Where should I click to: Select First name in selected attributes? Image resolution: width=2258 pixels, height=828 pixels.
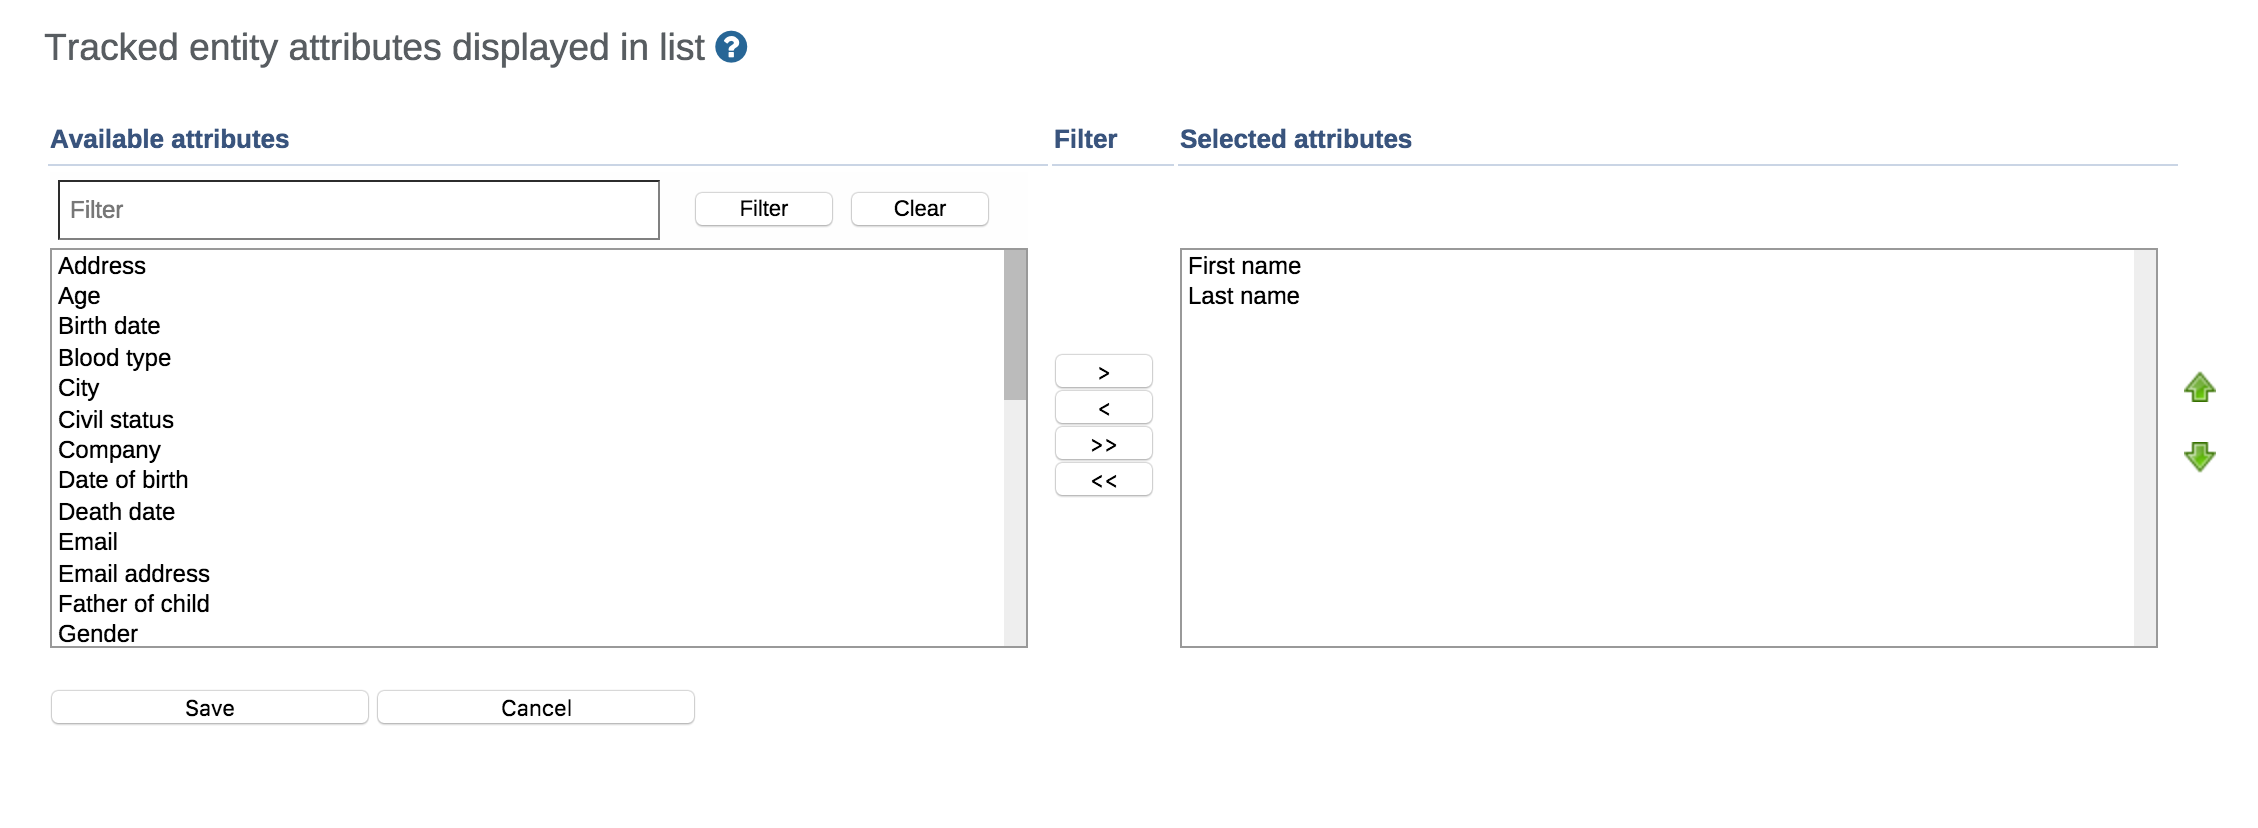coord(1244,266)
